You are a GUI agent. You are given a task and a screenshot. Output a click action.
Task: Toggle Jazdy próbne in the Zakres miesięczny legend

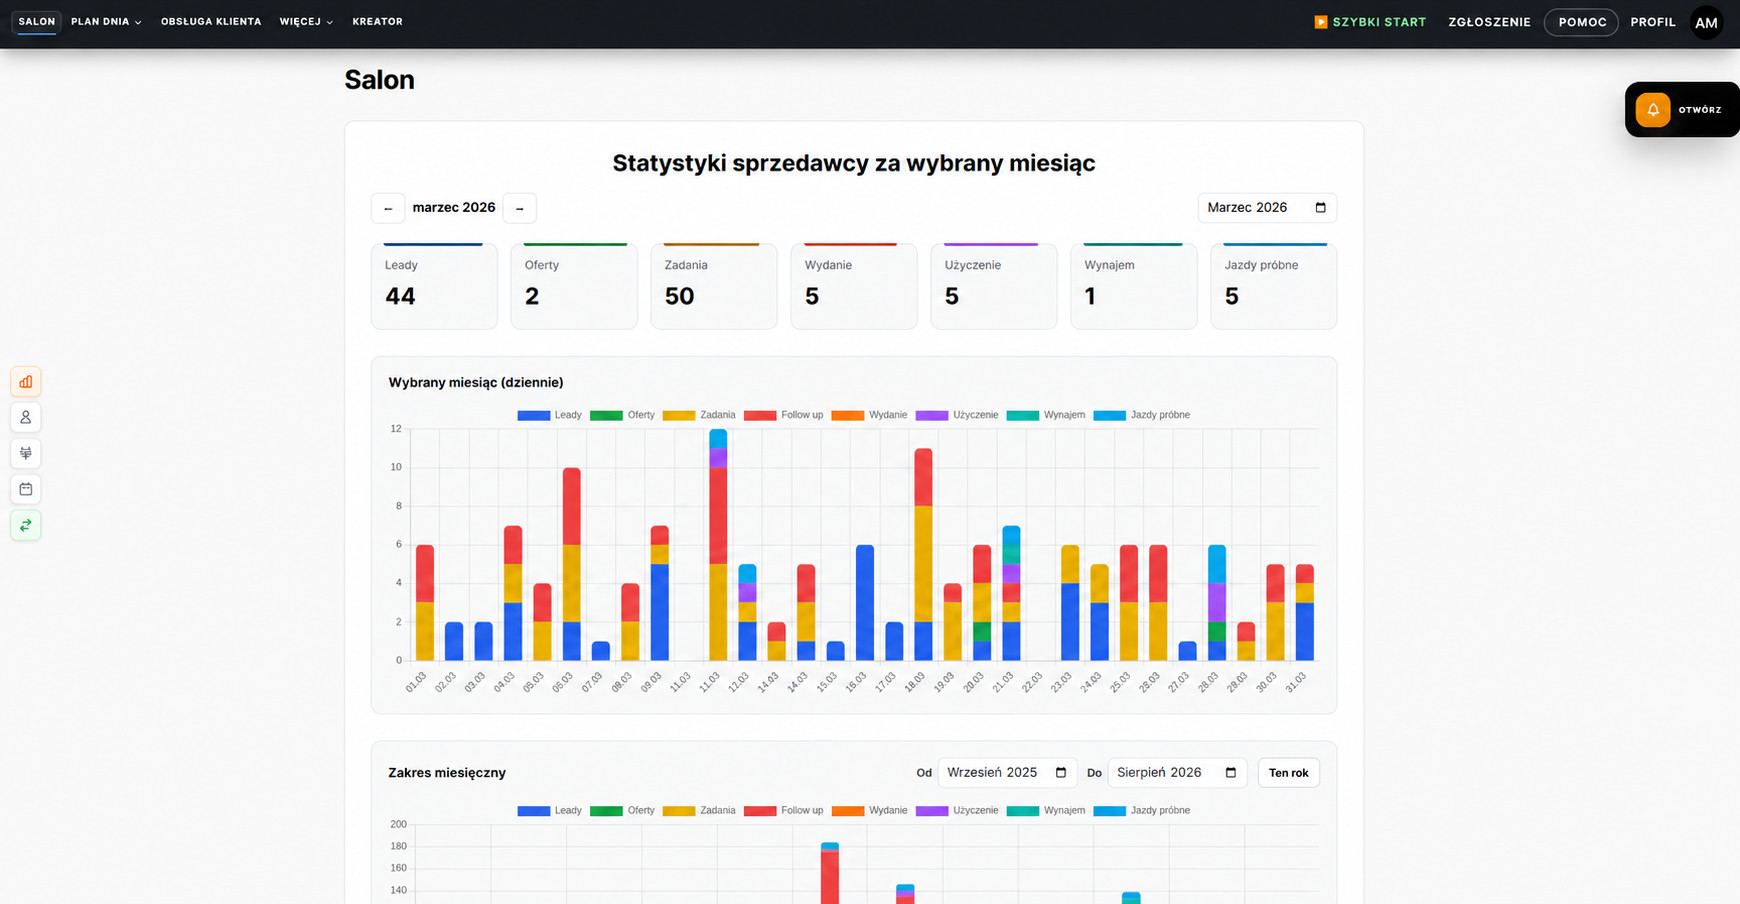(1141, 811)
